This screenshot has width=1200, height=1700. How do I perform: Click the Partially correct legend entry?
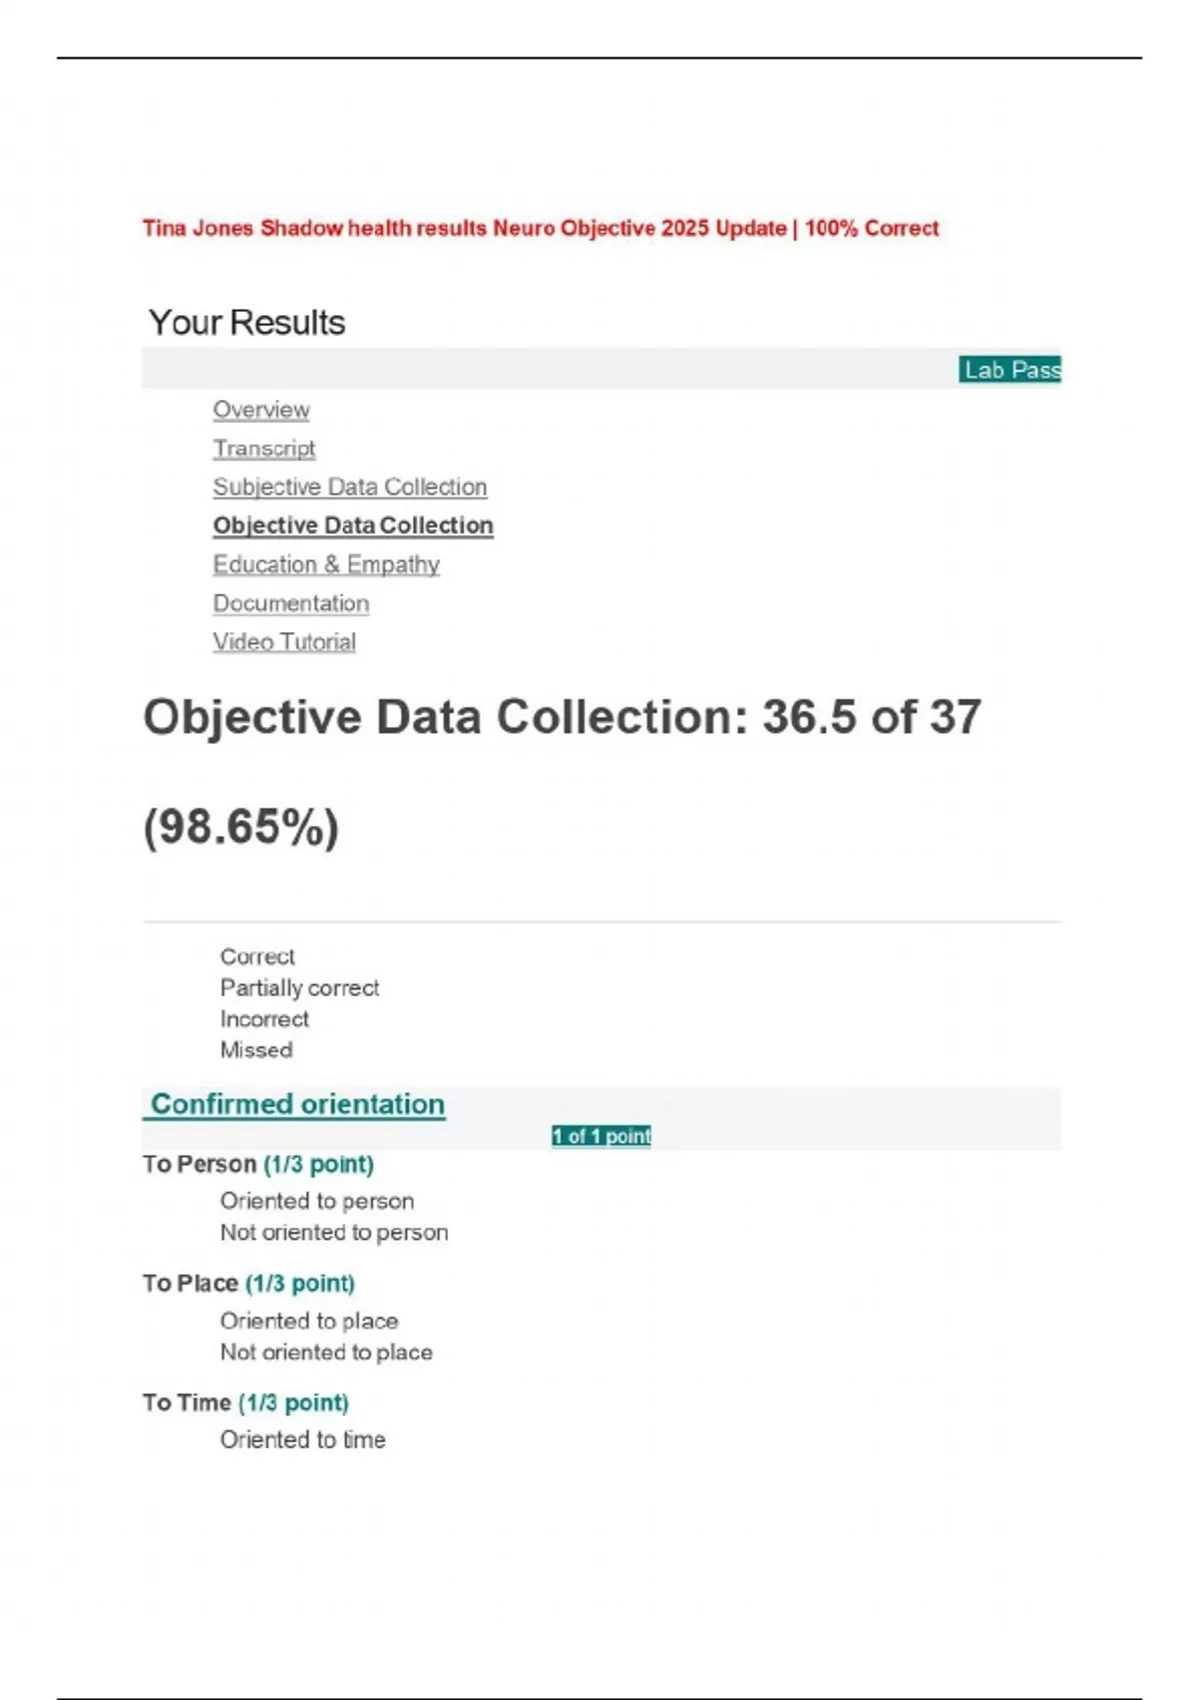tap(299, 988)
